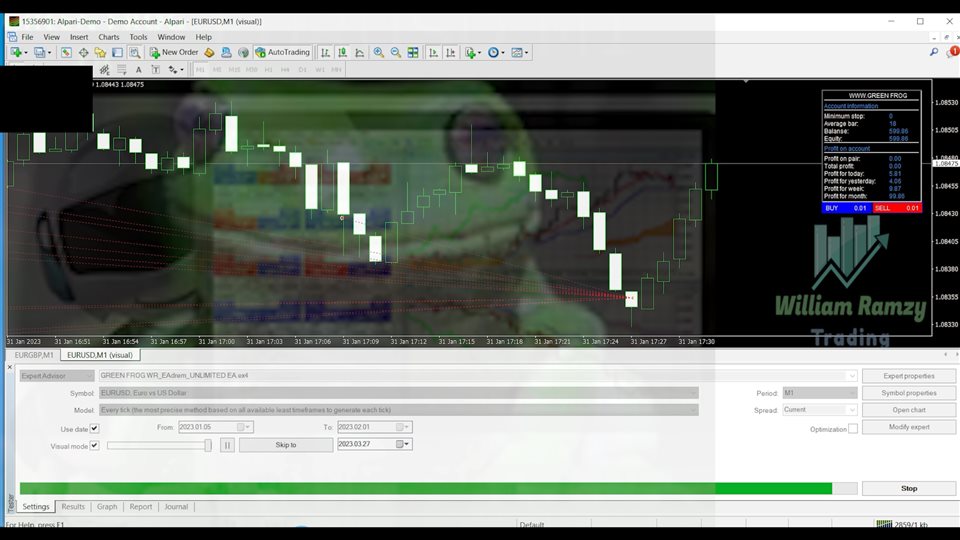Open the Charts menu

click(109, 37)
